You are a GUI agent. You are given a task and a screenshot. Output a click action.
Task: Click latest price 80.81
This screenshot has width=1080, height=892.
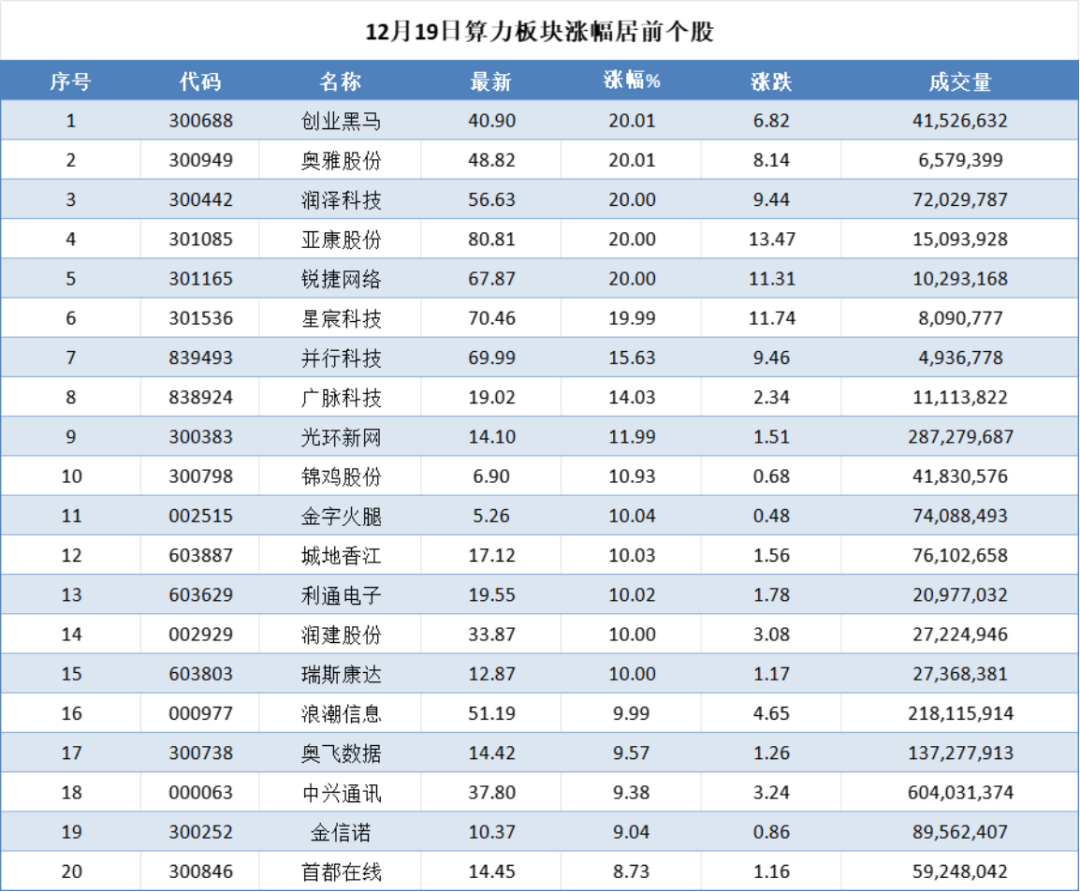coord(492,239)
